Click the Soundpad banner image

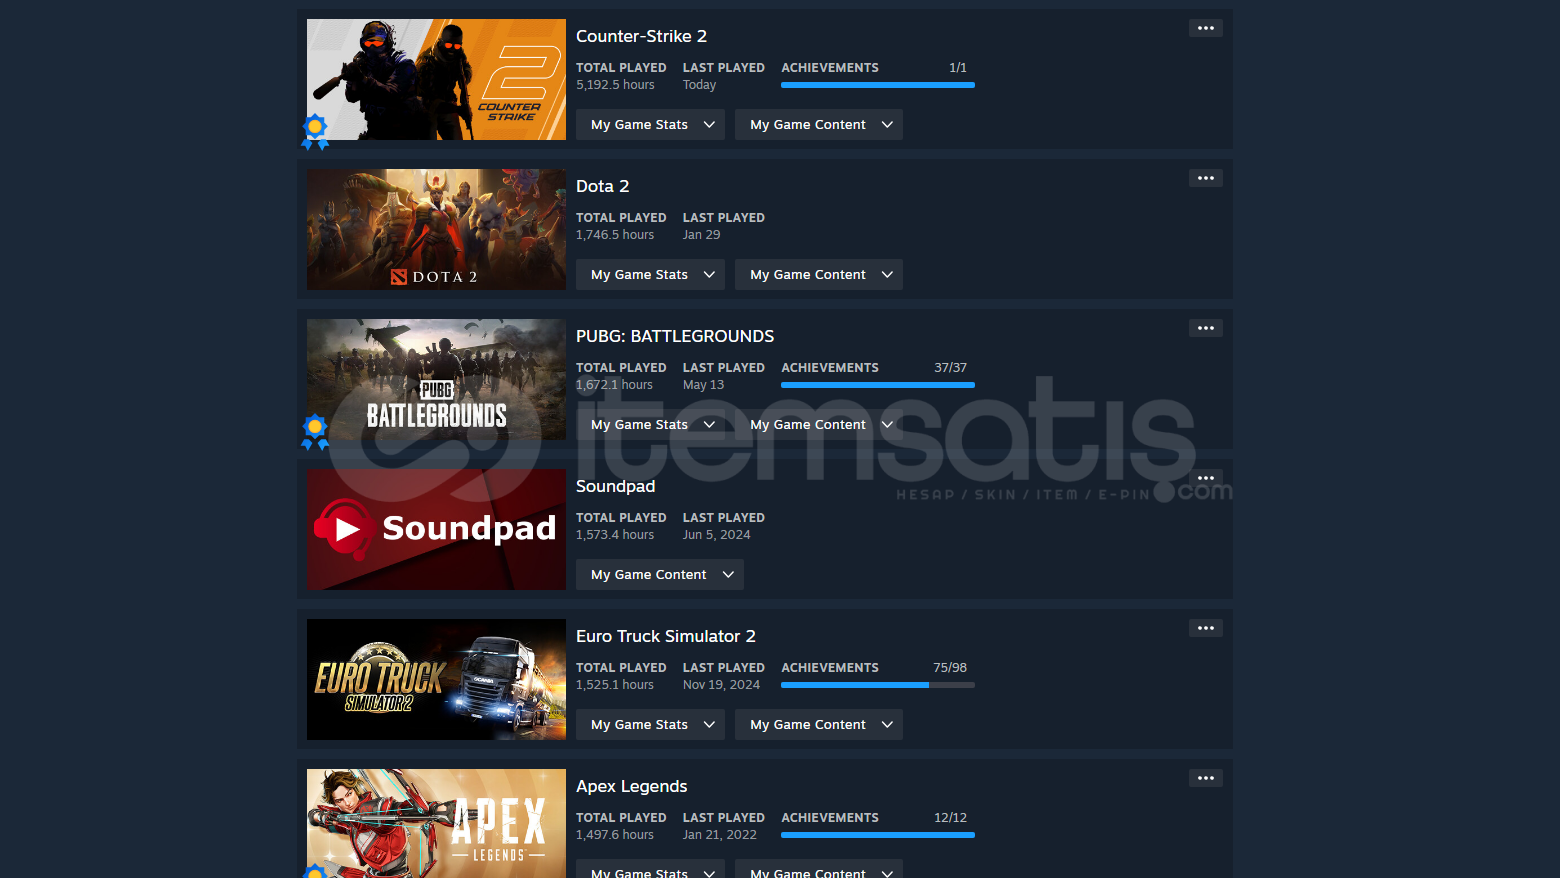tap(436, 529)
